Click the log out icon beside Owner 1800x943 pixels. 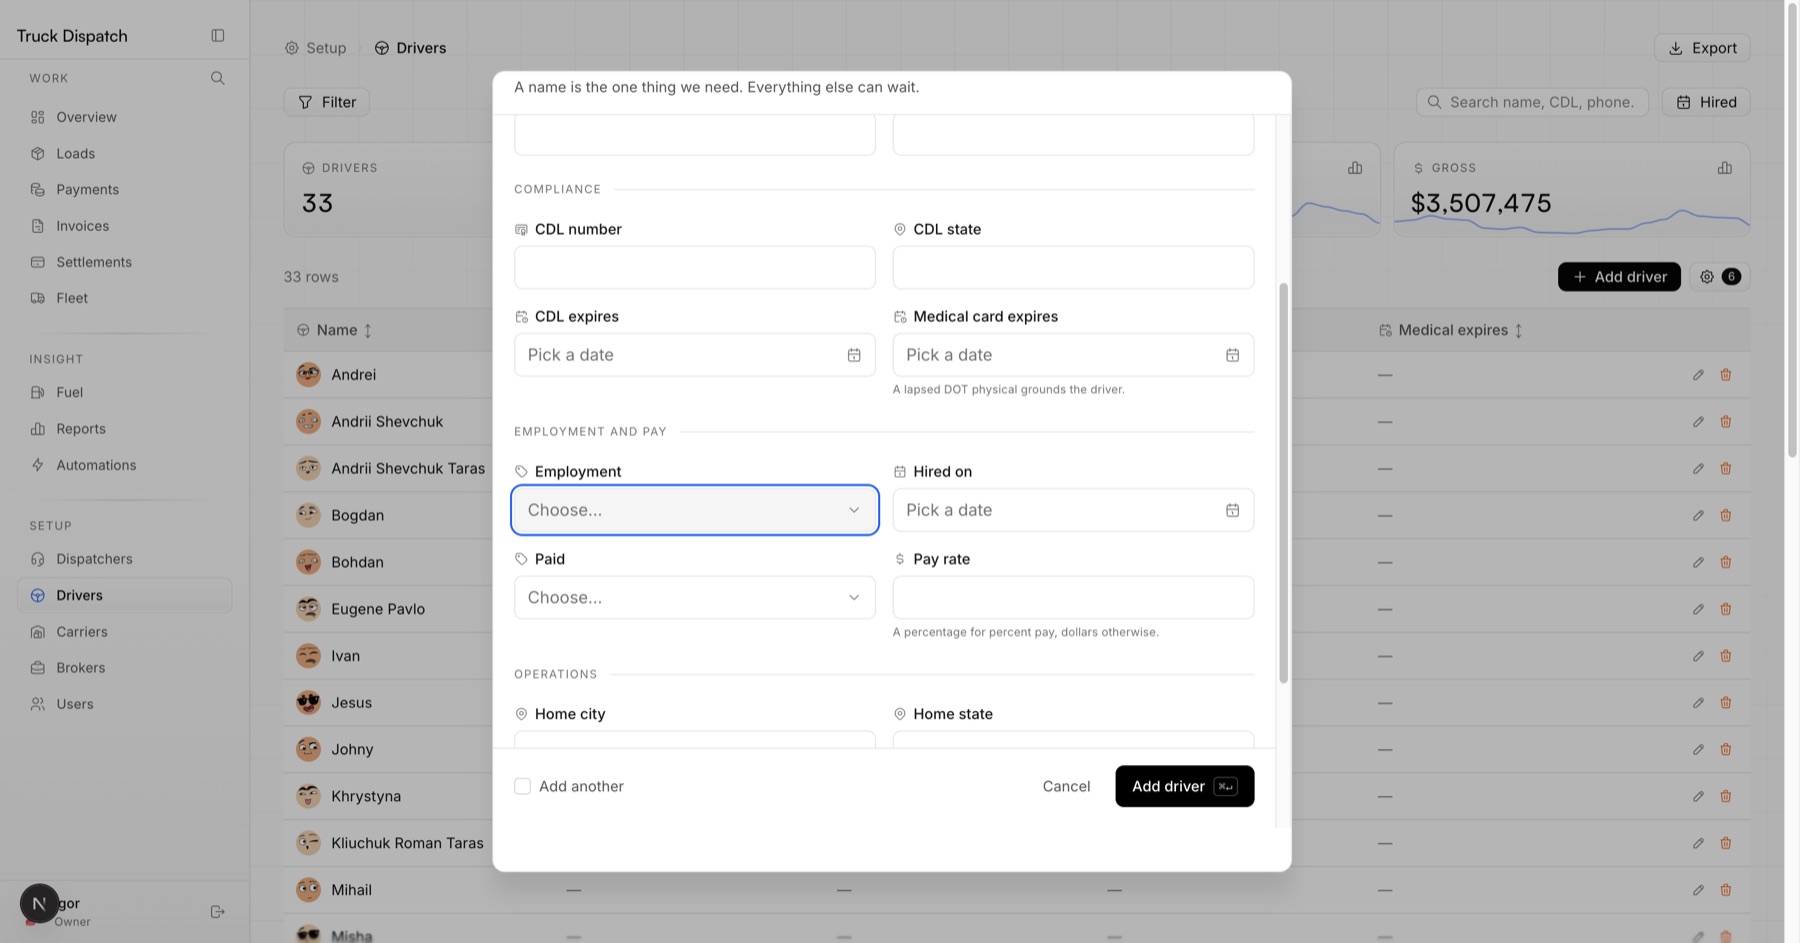click(217, 912)
